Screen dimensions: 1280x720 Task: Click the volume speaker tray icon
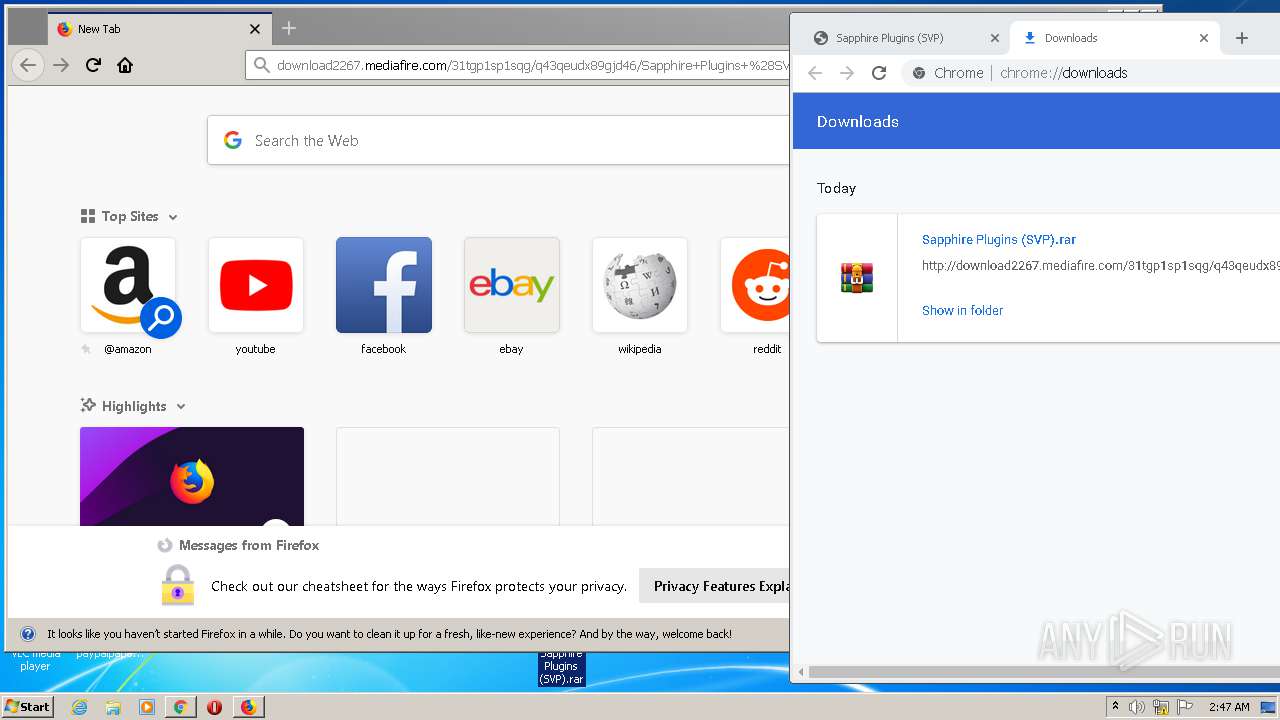tap(1137, 707)
